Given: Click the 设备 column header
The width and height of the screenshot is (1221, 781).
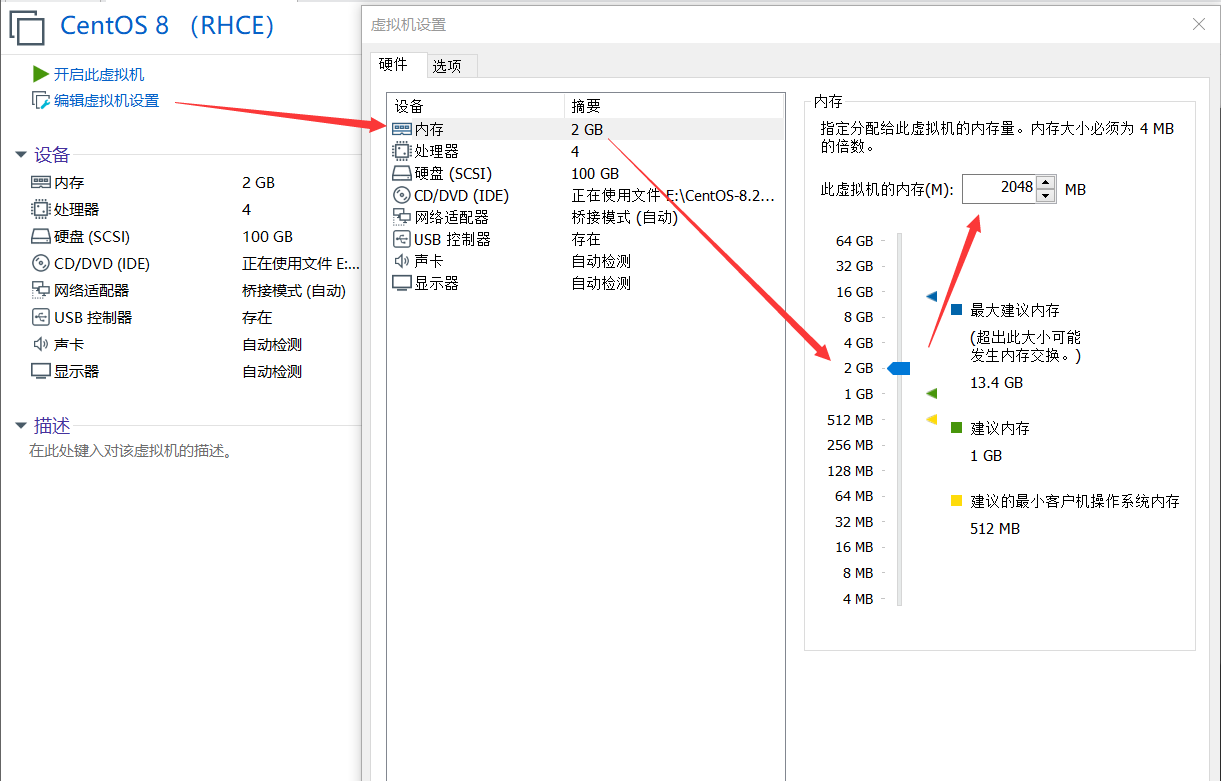Looking at the screenshot, I should 476,106.
